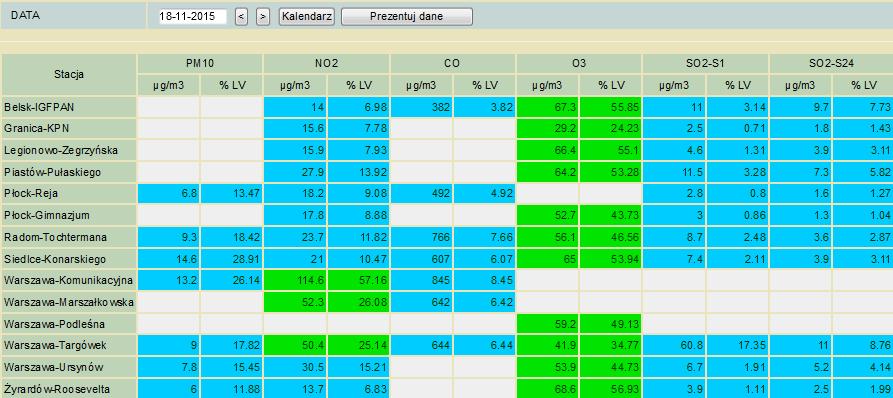Viewport: 893px width, 398px height.
Task: Click PM10 value 14.6 for Siedlce-Konarskiego
Action: click(x=169, y=259)
